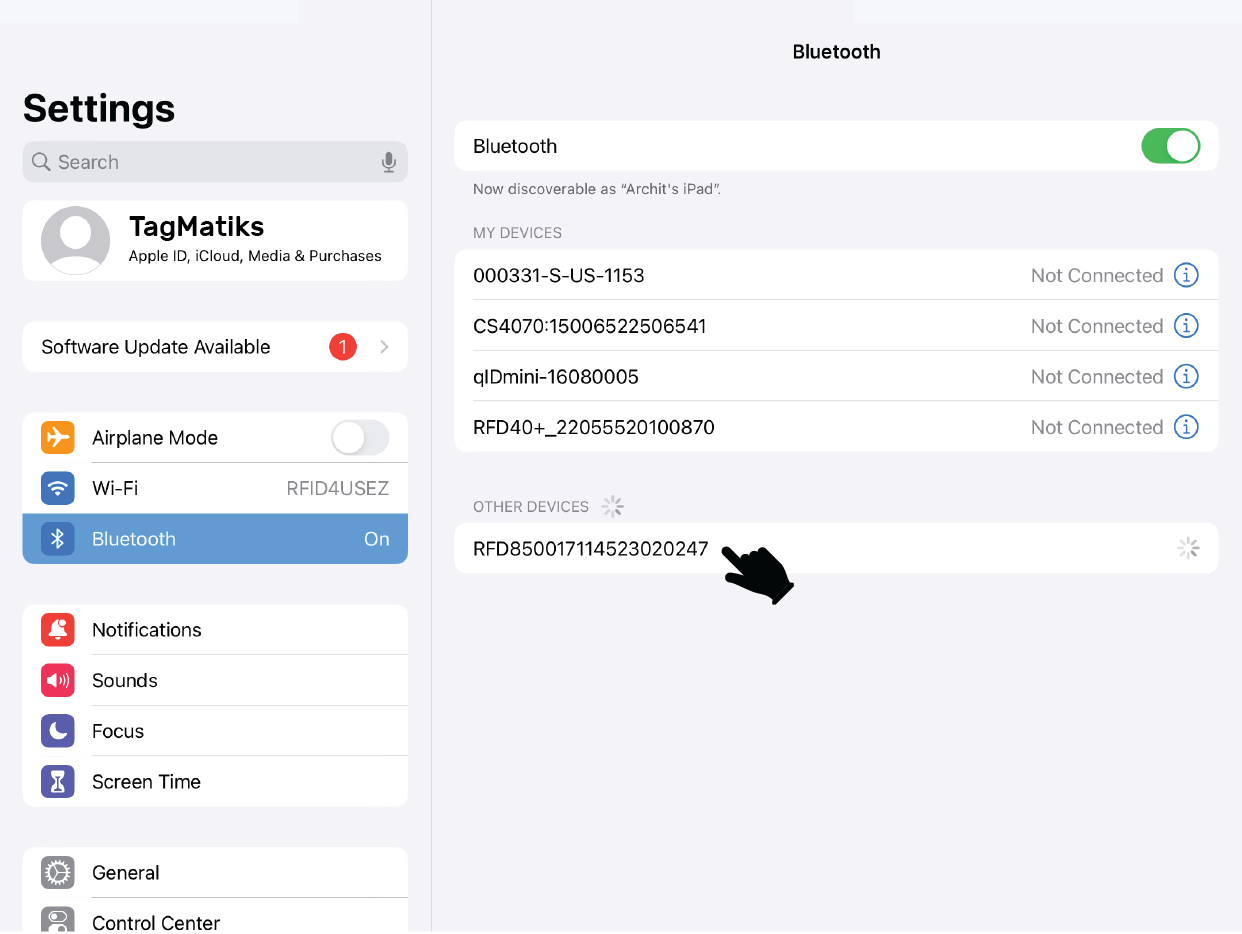View info for RFD40+_22055520100870 device
The width and height of the screenshot is (1242, 934).
1185,427
